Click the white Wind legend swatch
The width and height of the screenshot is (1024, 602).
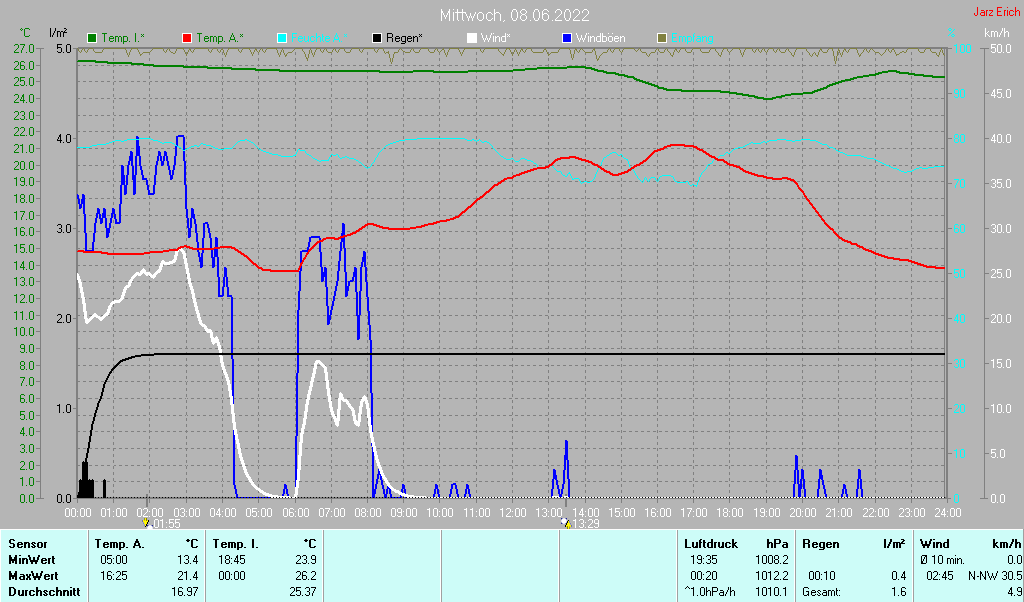pos(472,39)
